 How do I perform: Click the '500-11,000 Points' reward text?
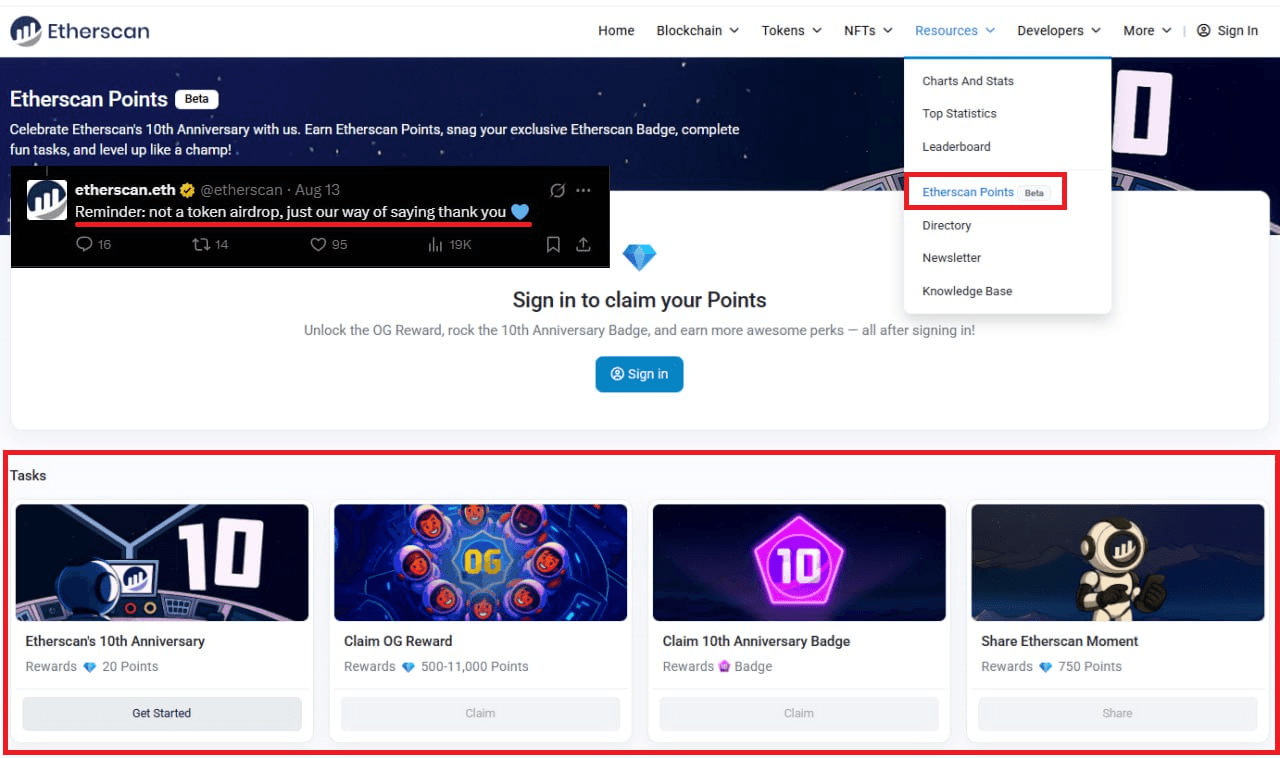click(475, 667)
